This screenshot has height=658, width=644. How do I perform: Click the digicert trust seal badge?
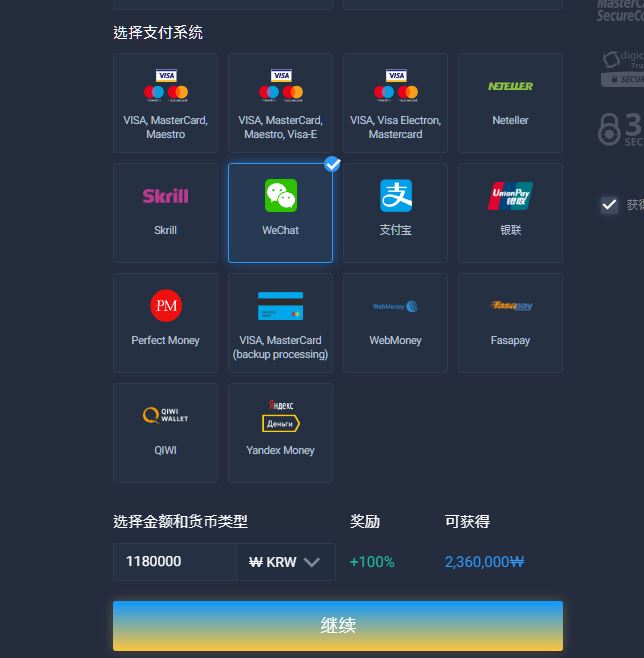coord(623,69)
